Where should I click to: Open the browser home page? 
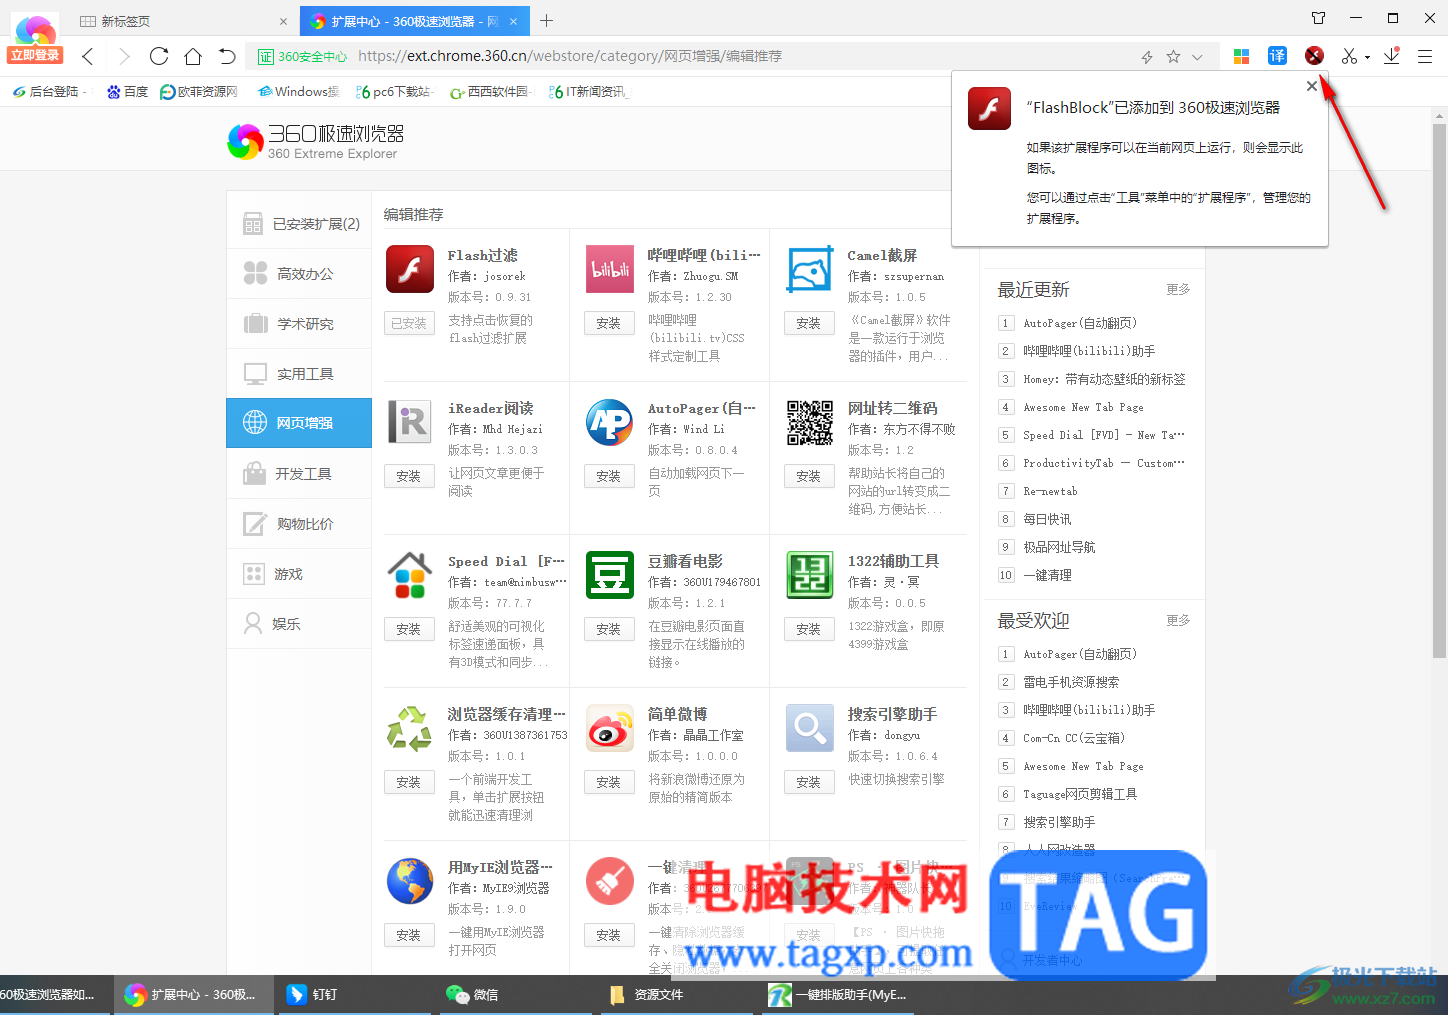[193, 56]
